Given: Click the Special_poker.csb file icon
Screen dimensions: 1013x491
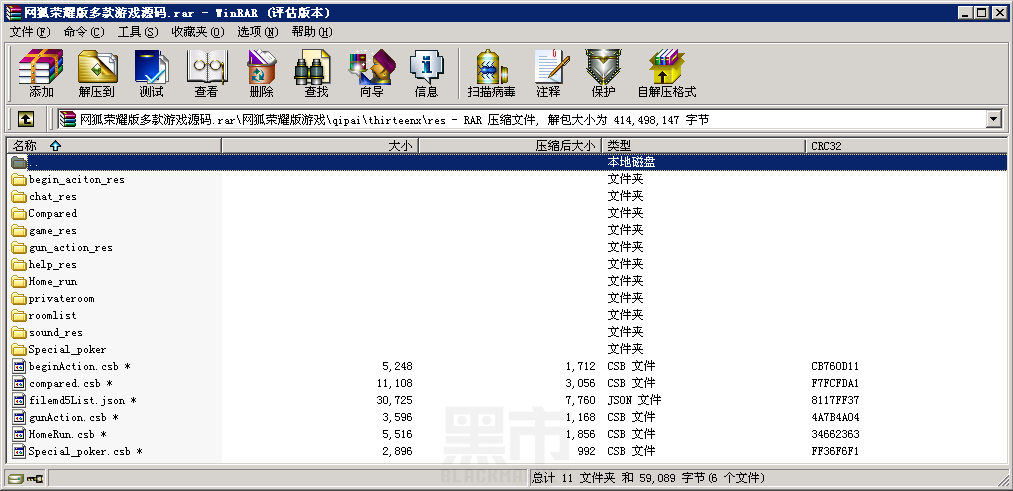Looking at the screenshot, I should pos(19,451).
